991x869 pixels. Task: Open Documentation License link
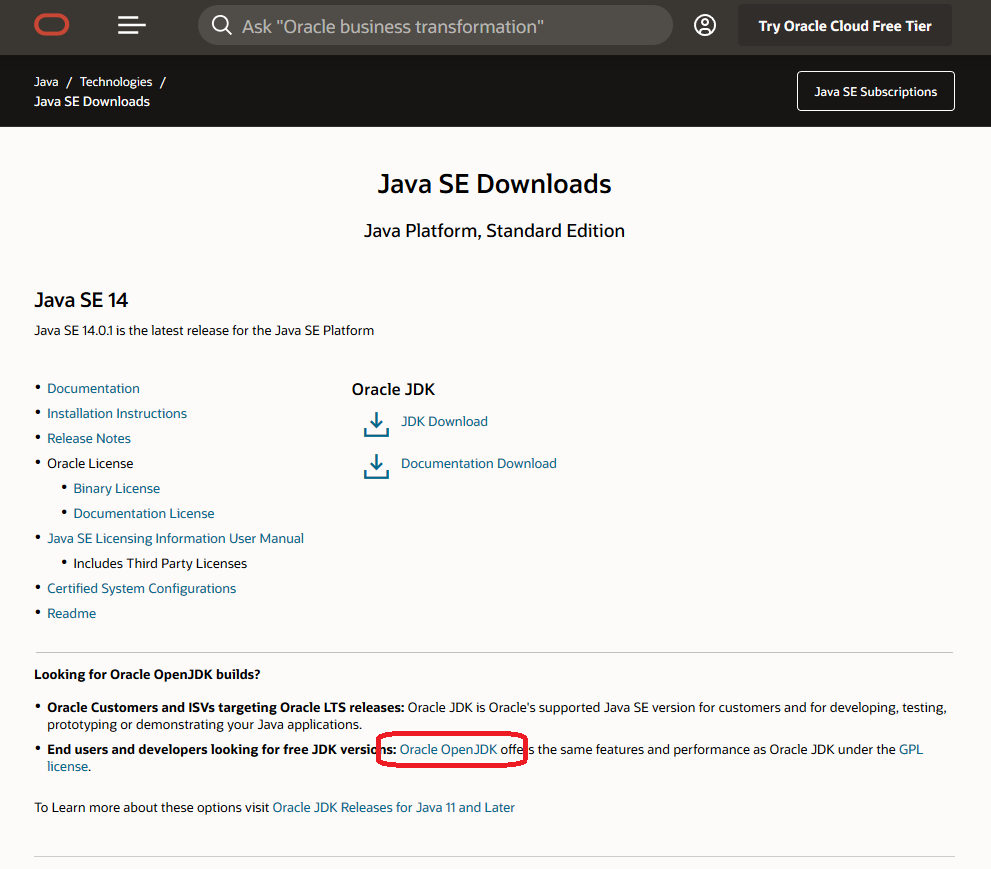point(144,513)
